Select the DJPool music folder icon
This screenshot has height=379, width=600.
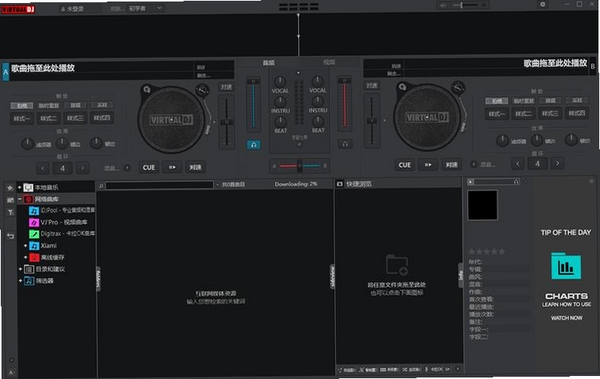(34, 211)
